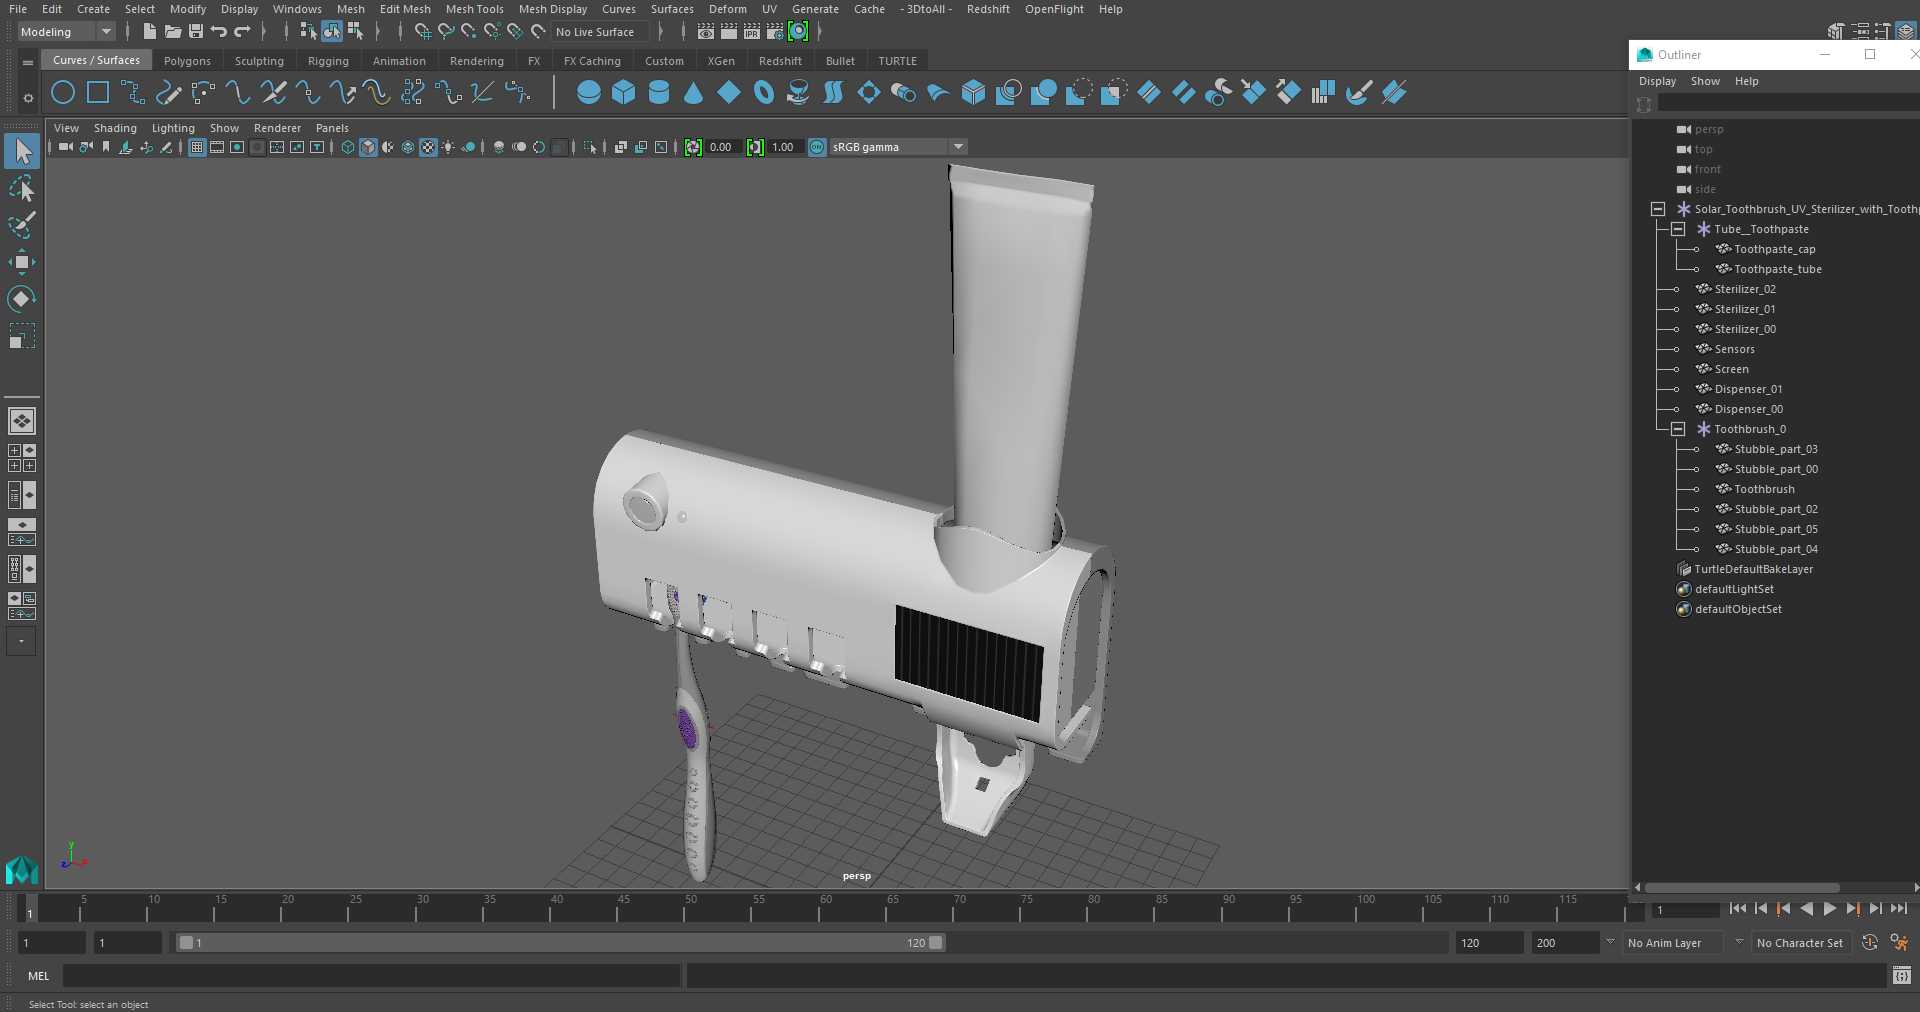Screen dimensions: 1920x1012
Task: Toggle isolate select in viewport
Action: pos(590,147)
